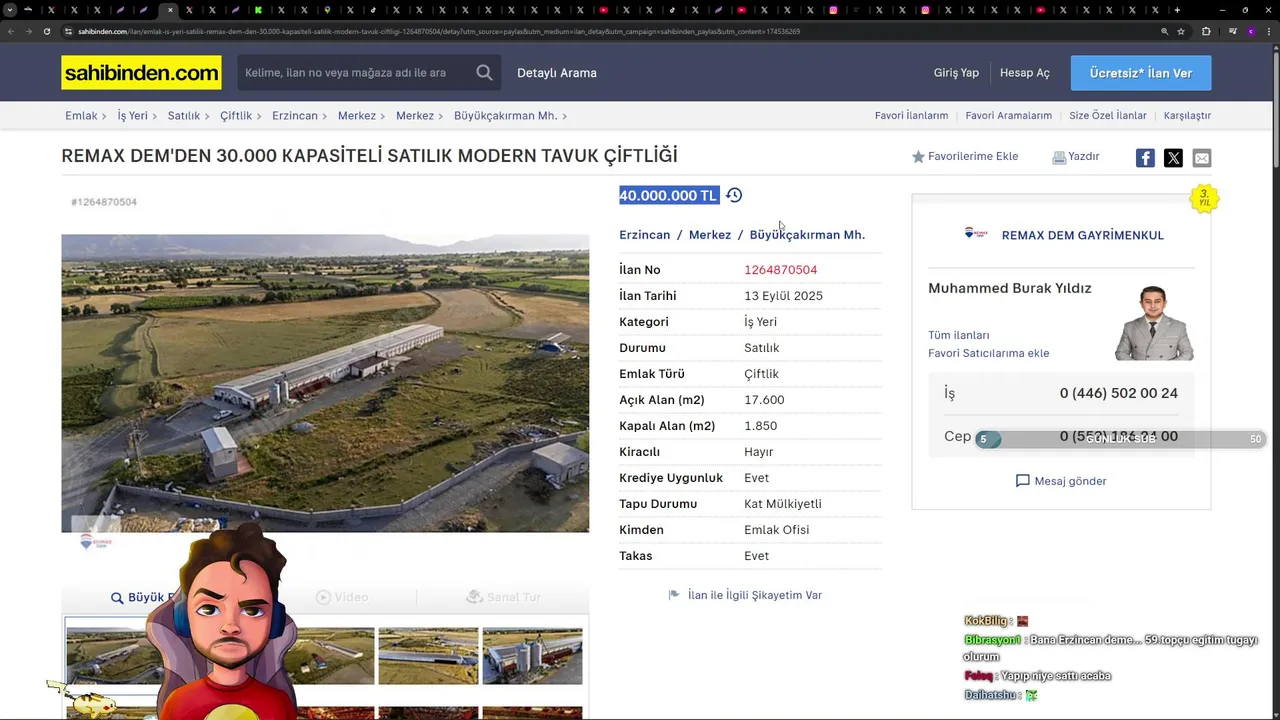This screenshot has height=720, width=1280.
Task: Click the Favorilerime Ekle star
Action: tap(918, 156)
